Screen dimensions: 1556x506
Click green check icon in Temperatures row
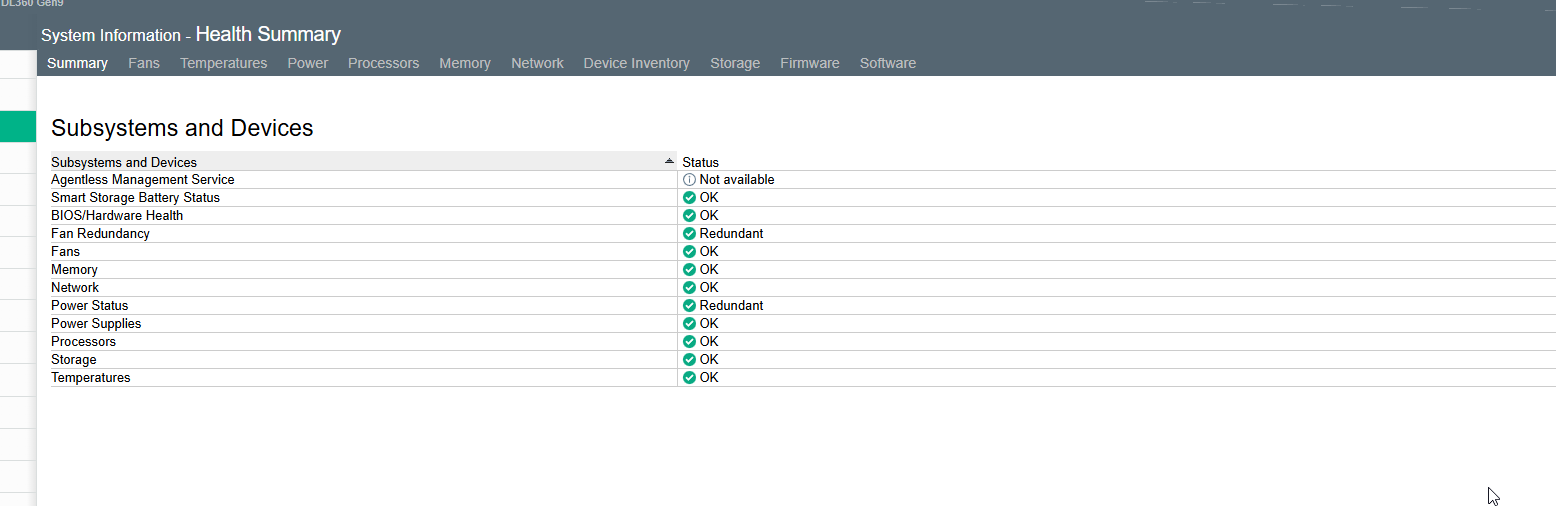click(x=689, y=378)
